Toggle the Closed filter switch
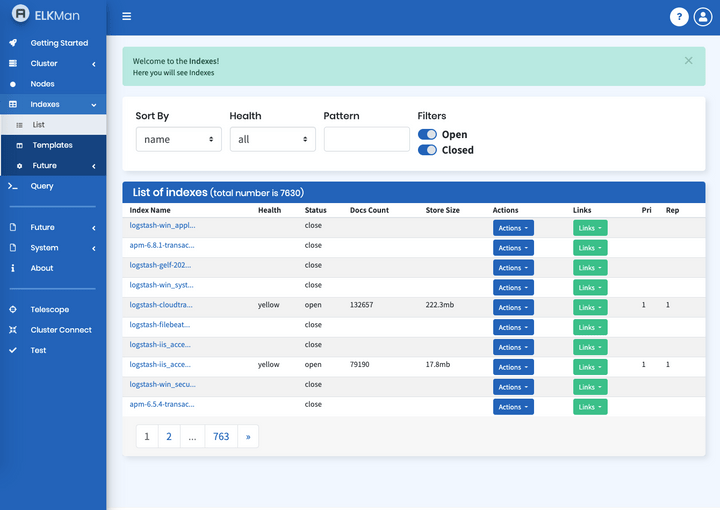 tap(427, 150)
